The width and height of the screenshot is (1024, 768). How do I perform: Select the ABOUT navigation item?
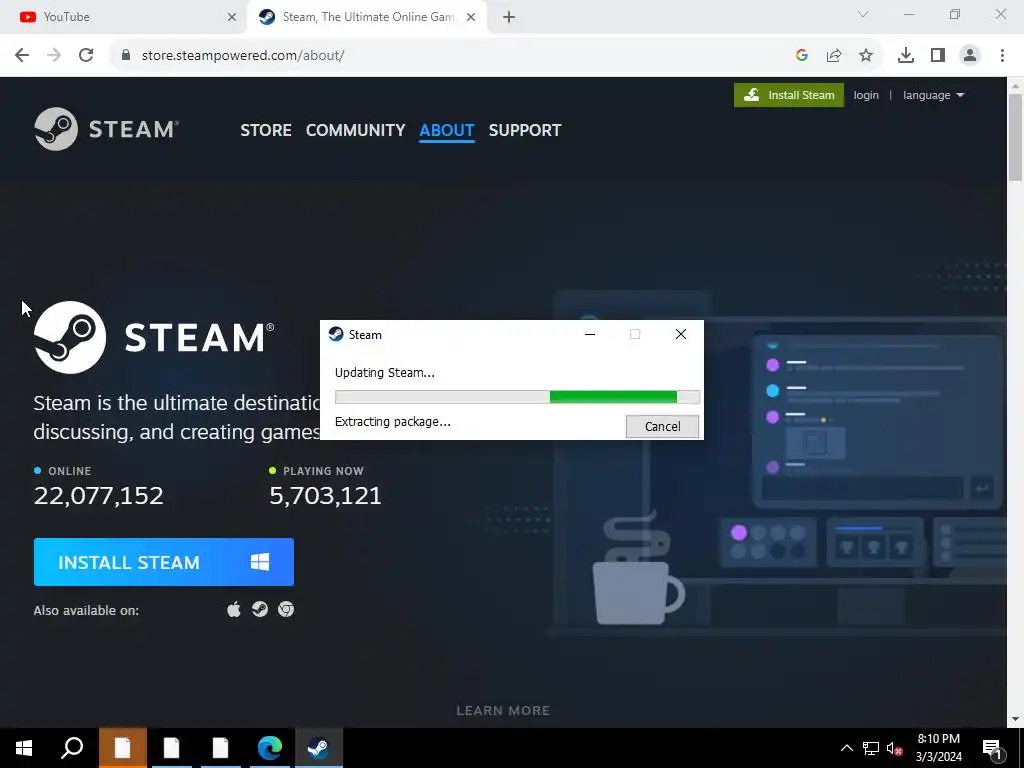click(x=447, y=130)
